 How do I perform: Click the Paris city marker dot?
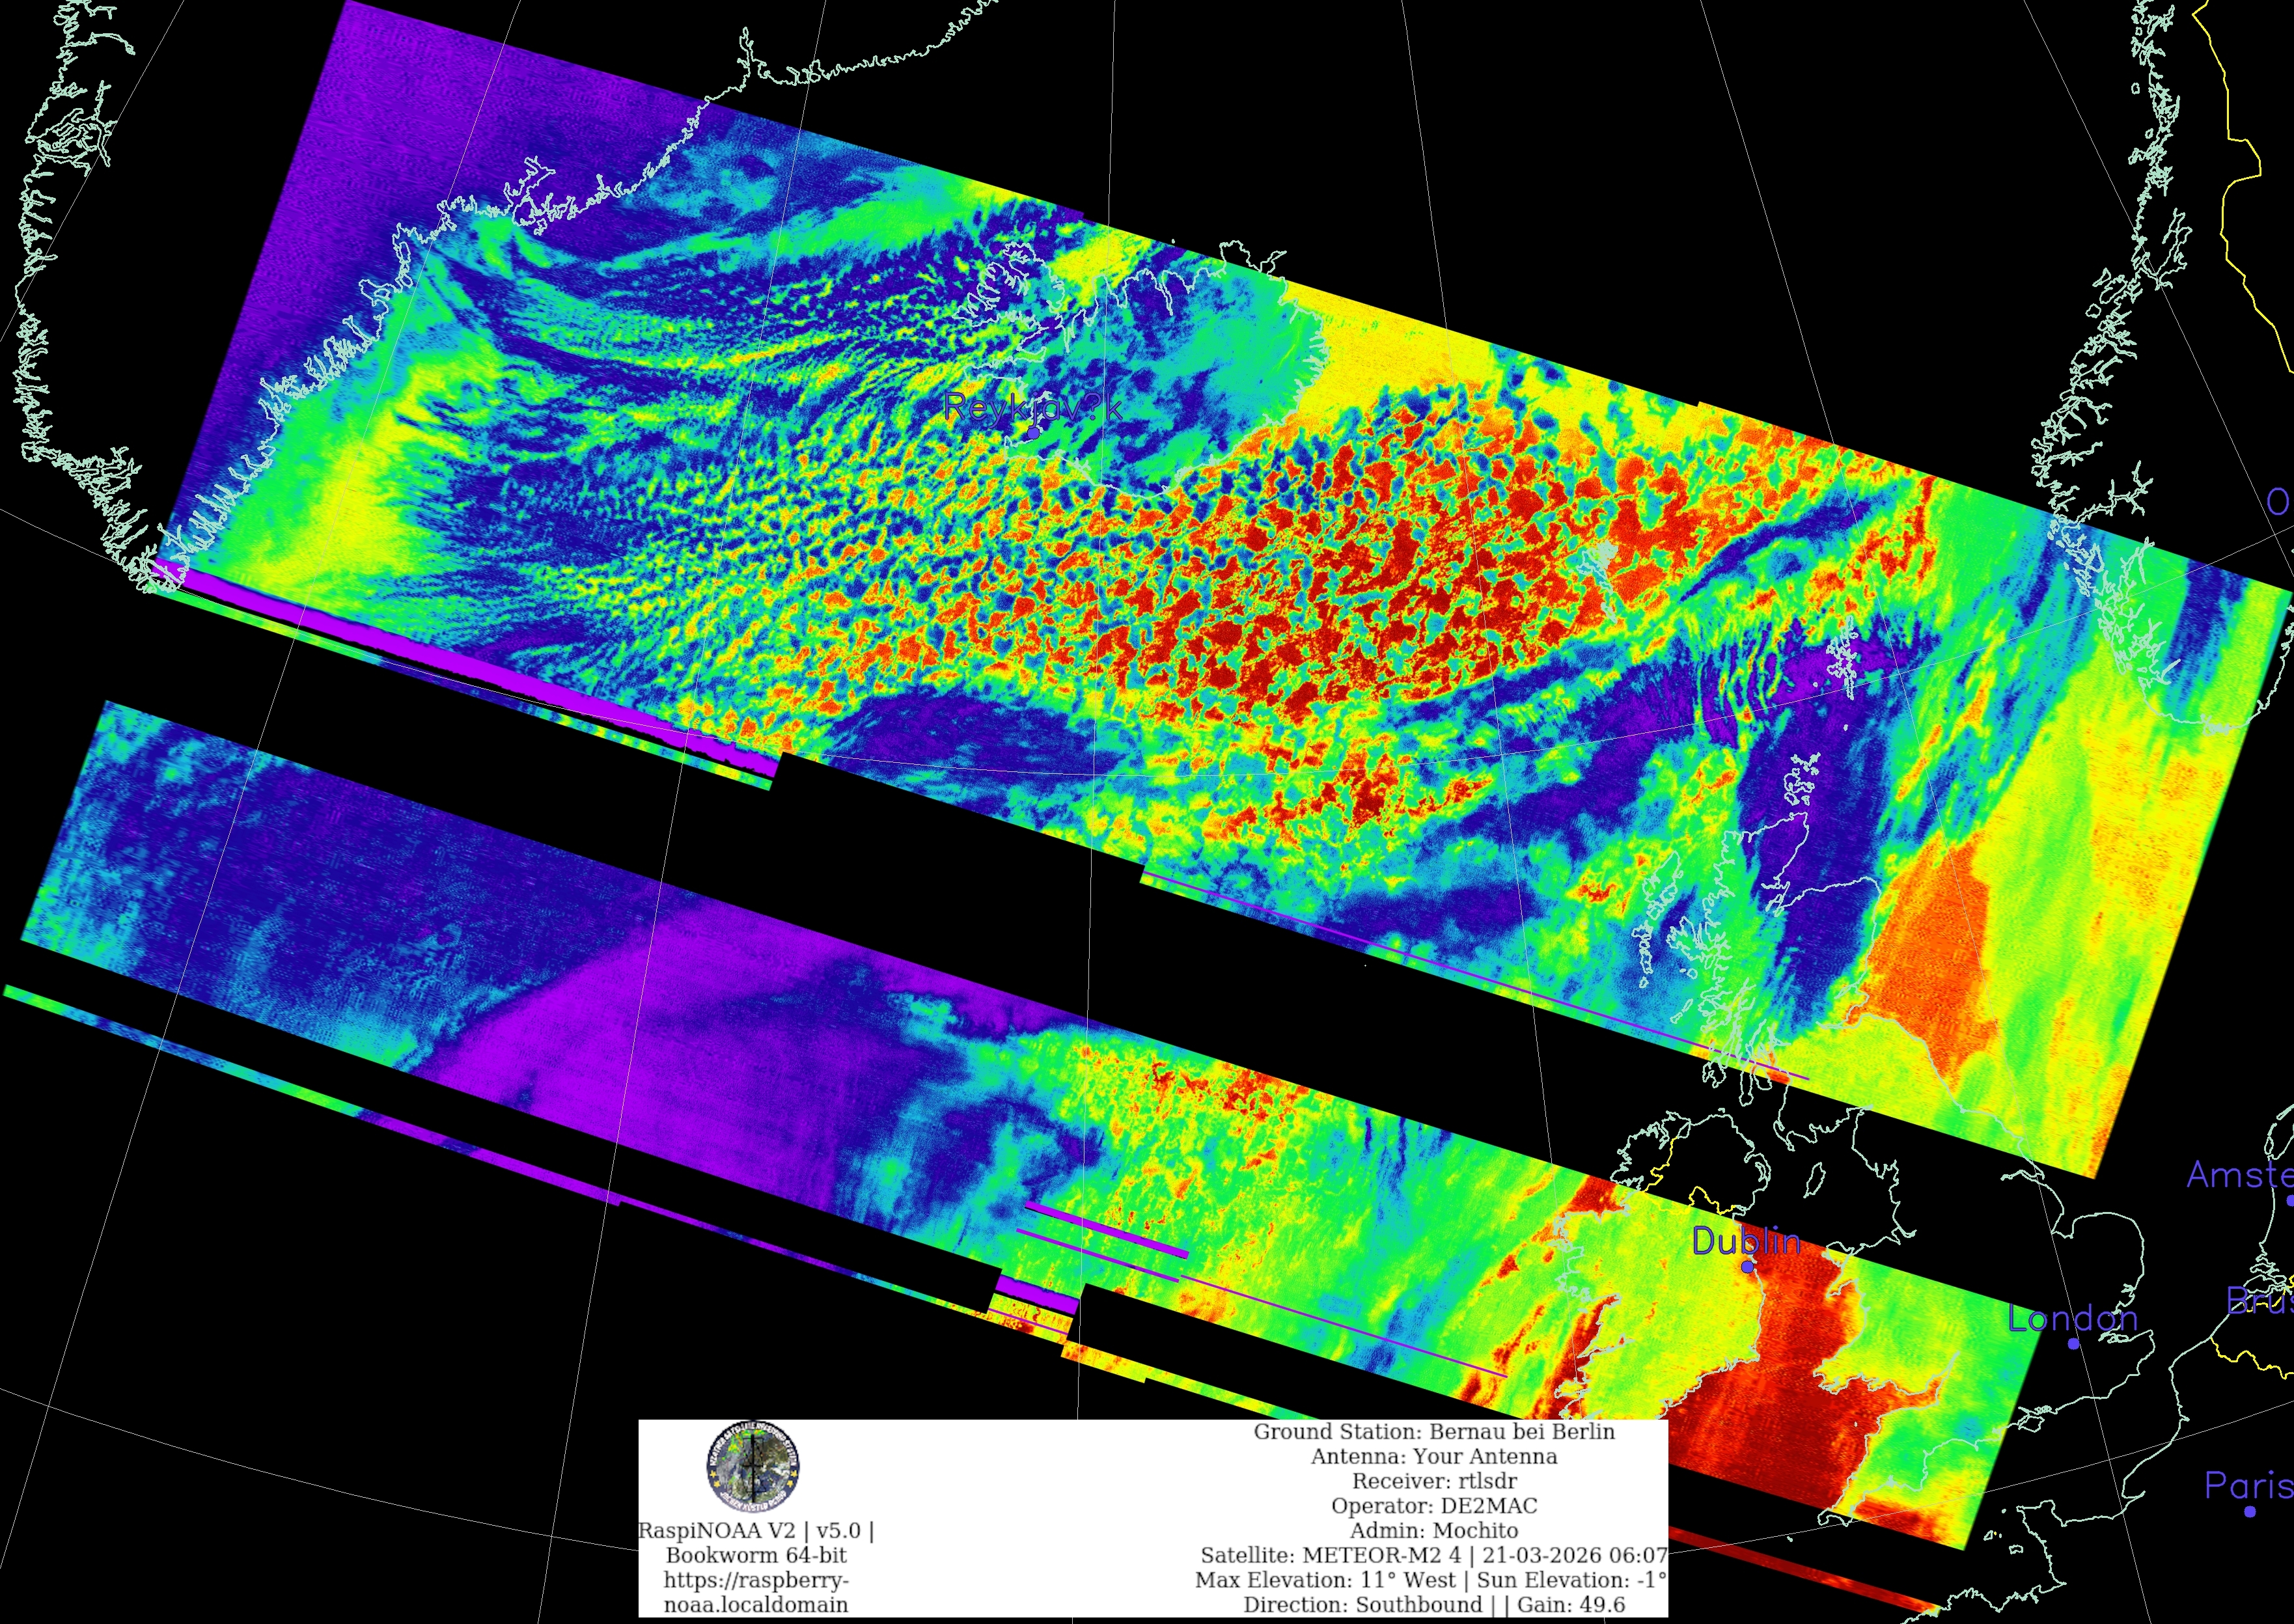(x=2249, y=1511)
